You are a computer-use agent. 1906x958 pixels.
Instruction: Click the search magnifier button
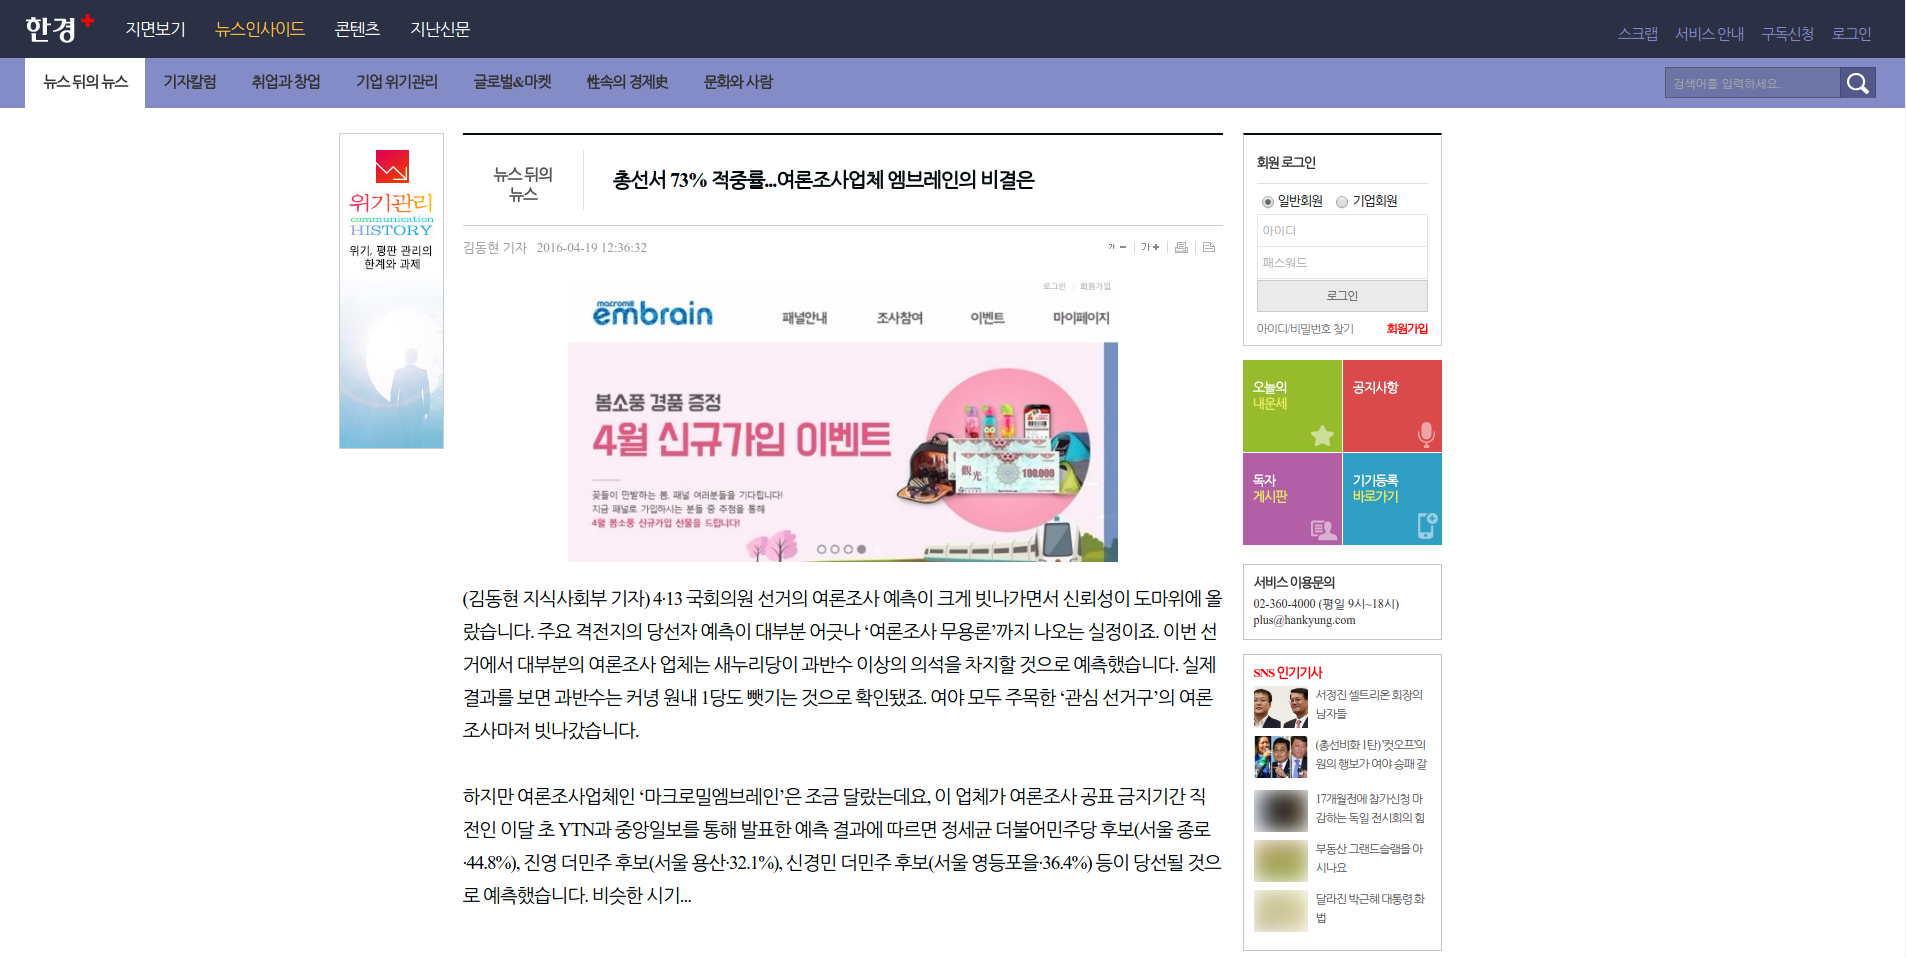tap(1857, 83)
